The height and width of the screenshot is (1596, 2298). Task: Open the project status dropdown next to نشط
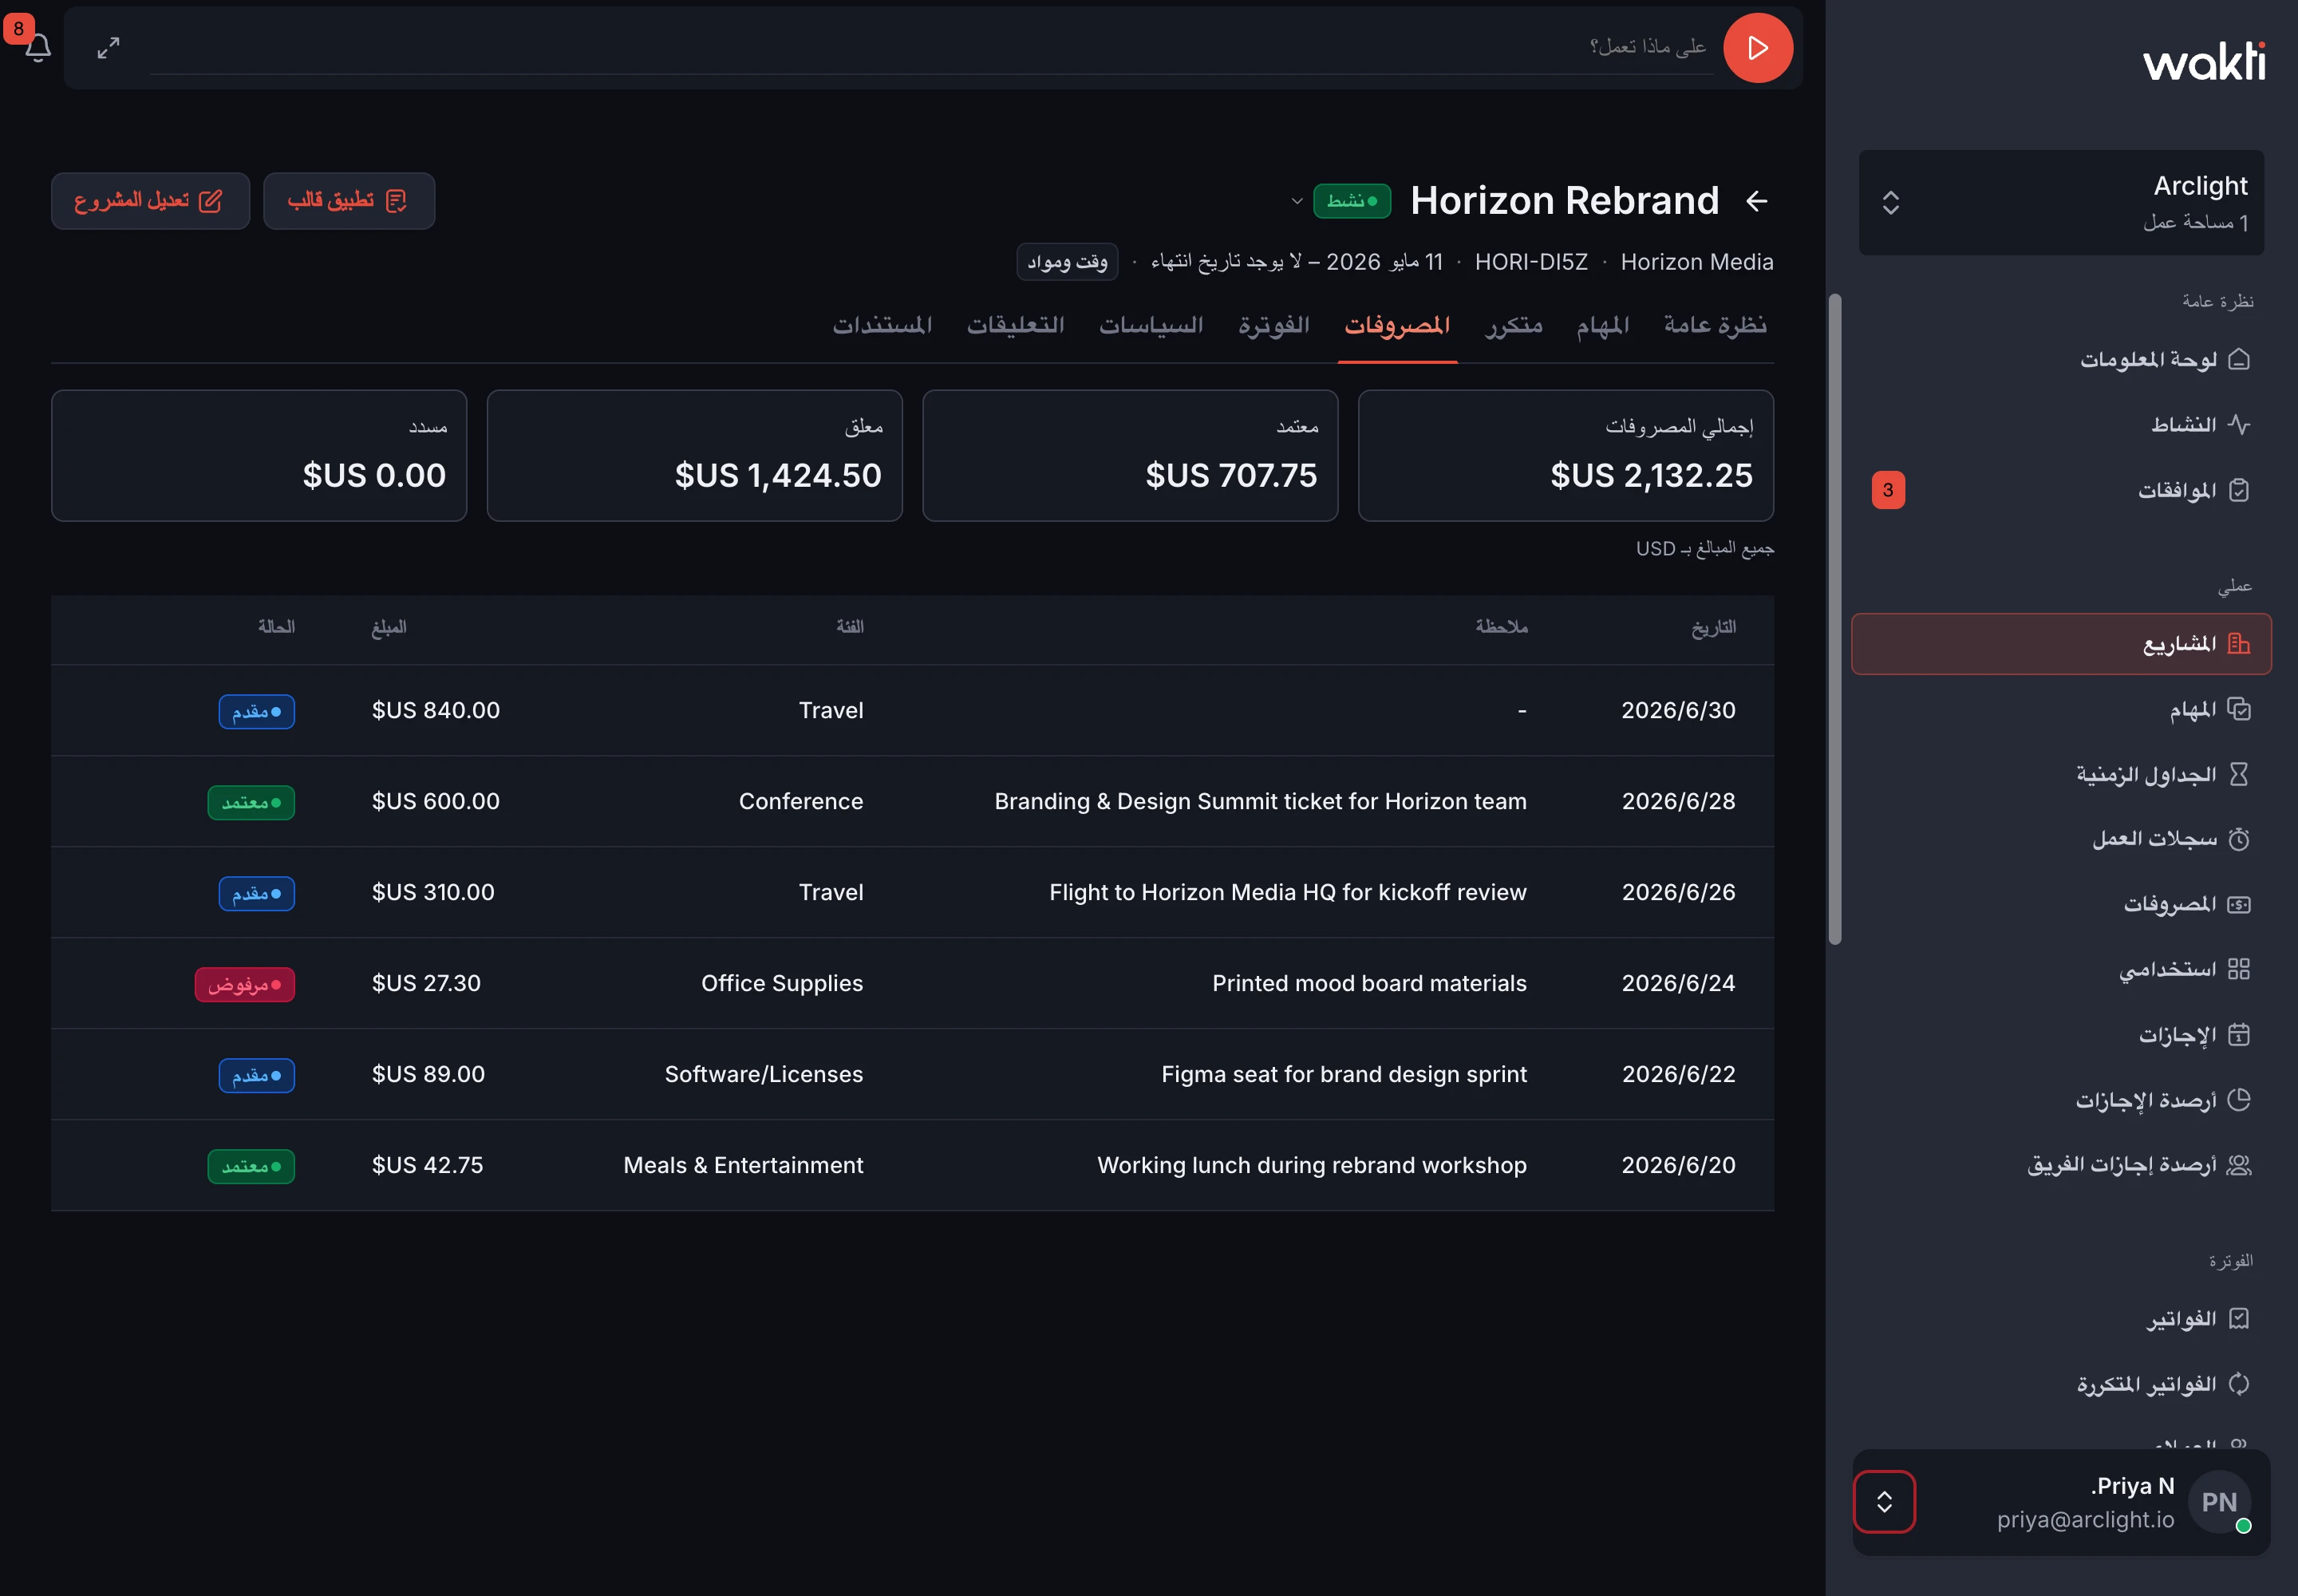1297,201
